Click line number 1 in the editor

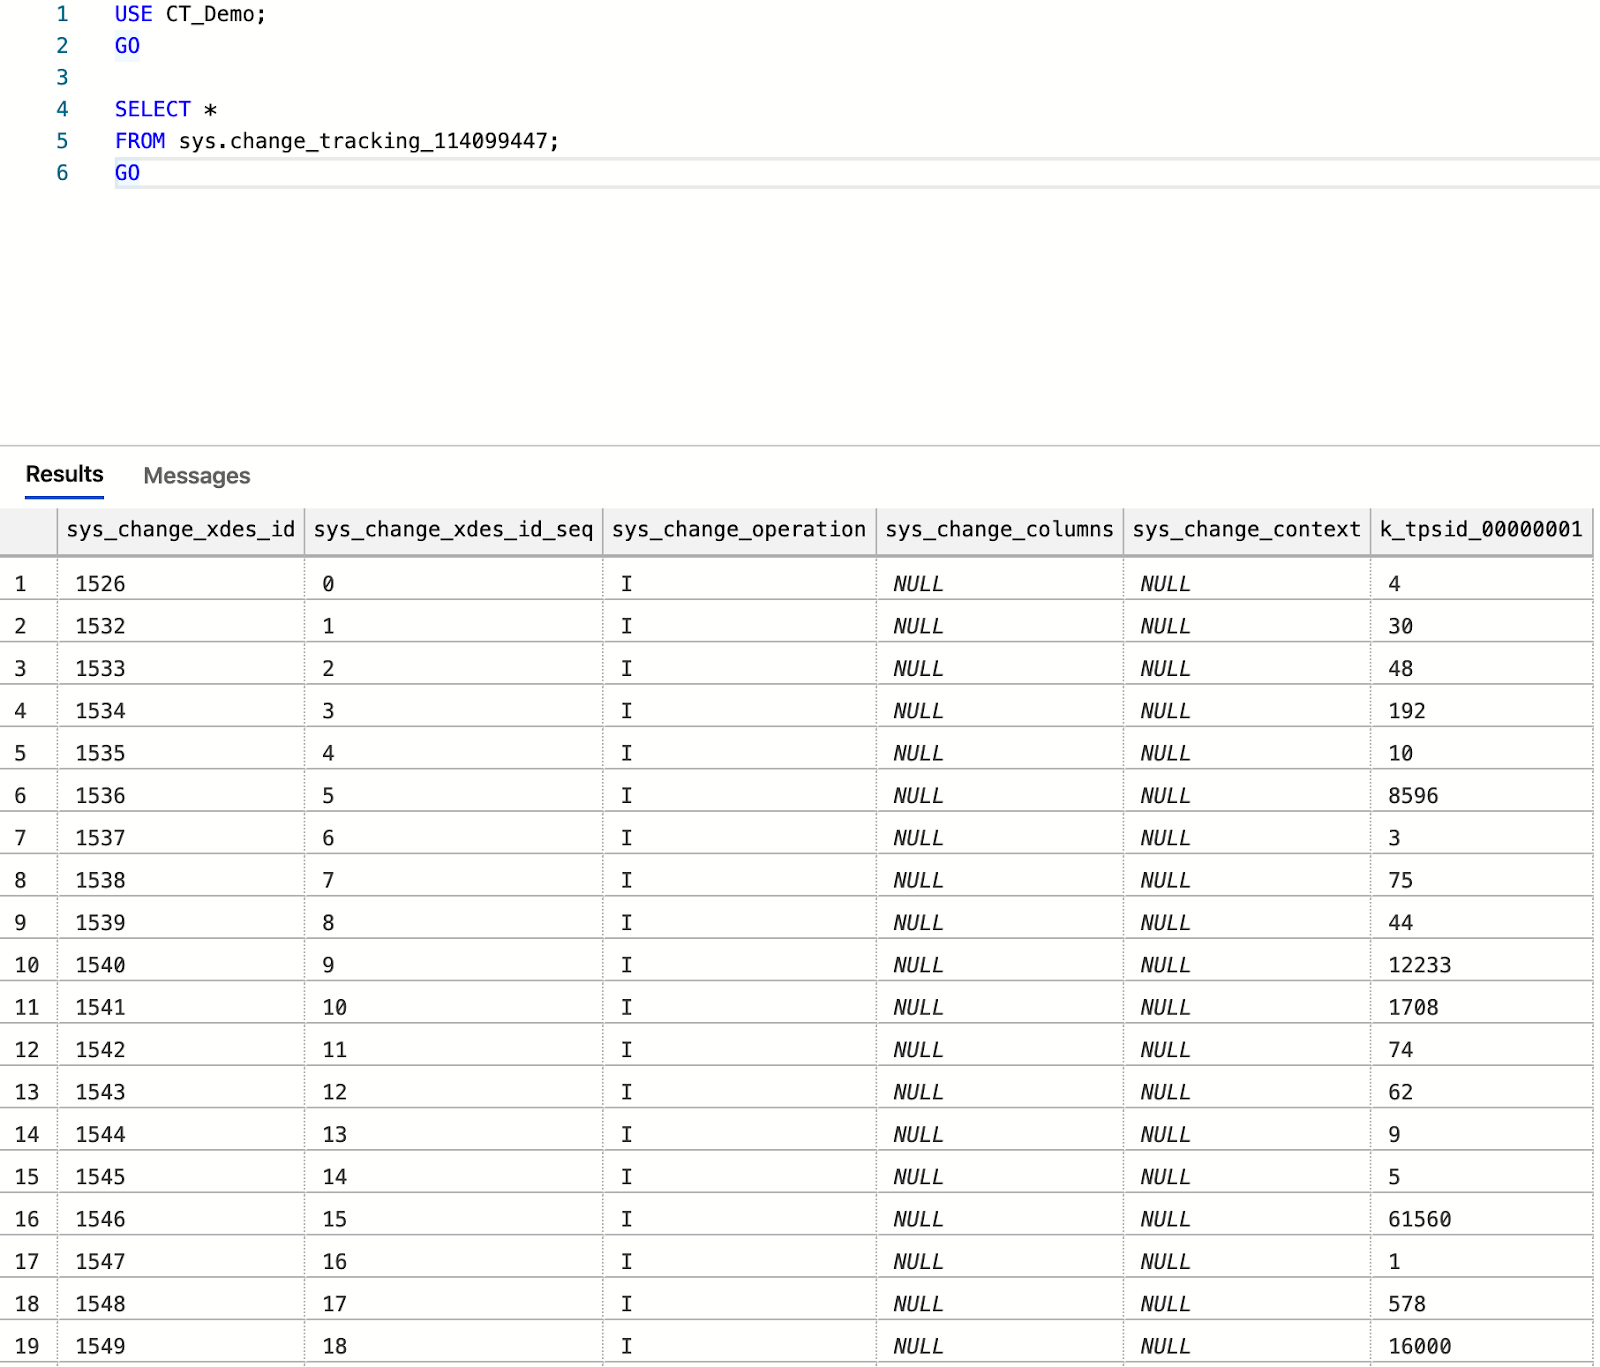[63, 14]
